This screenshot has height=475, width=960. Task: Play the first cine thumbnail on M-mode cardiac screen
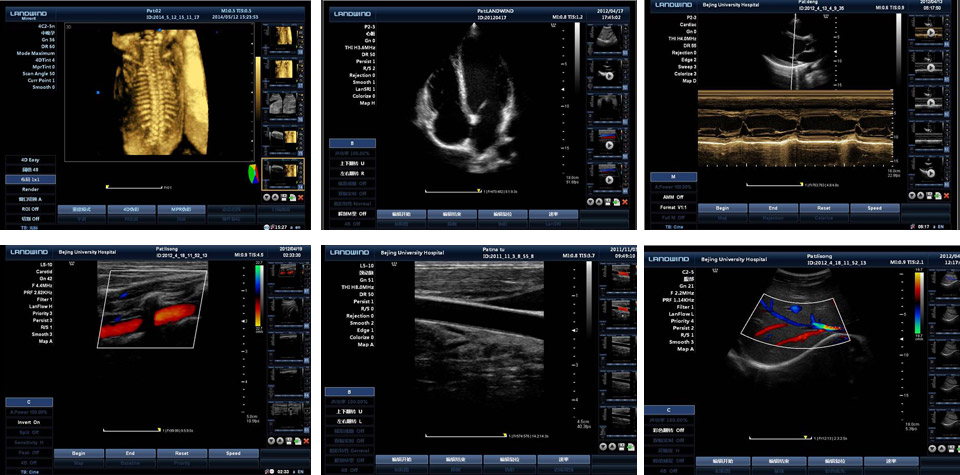[930, 33]
